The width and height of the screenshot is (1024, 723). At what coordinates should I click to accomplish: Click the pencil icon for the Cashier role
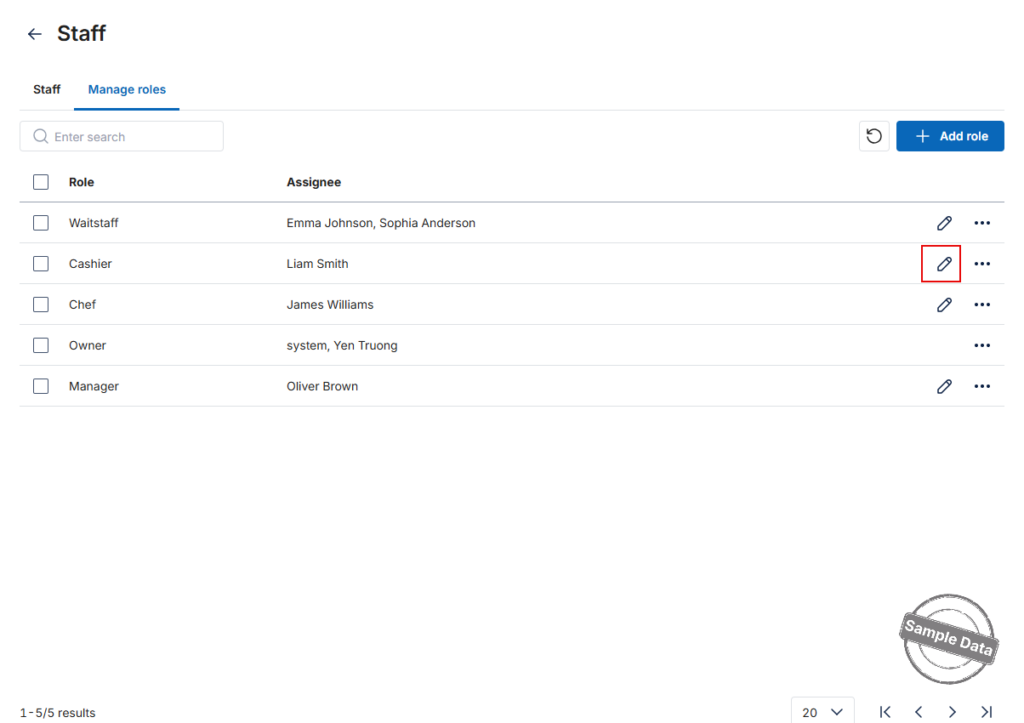pyautogui.click(x=944, y=264)
